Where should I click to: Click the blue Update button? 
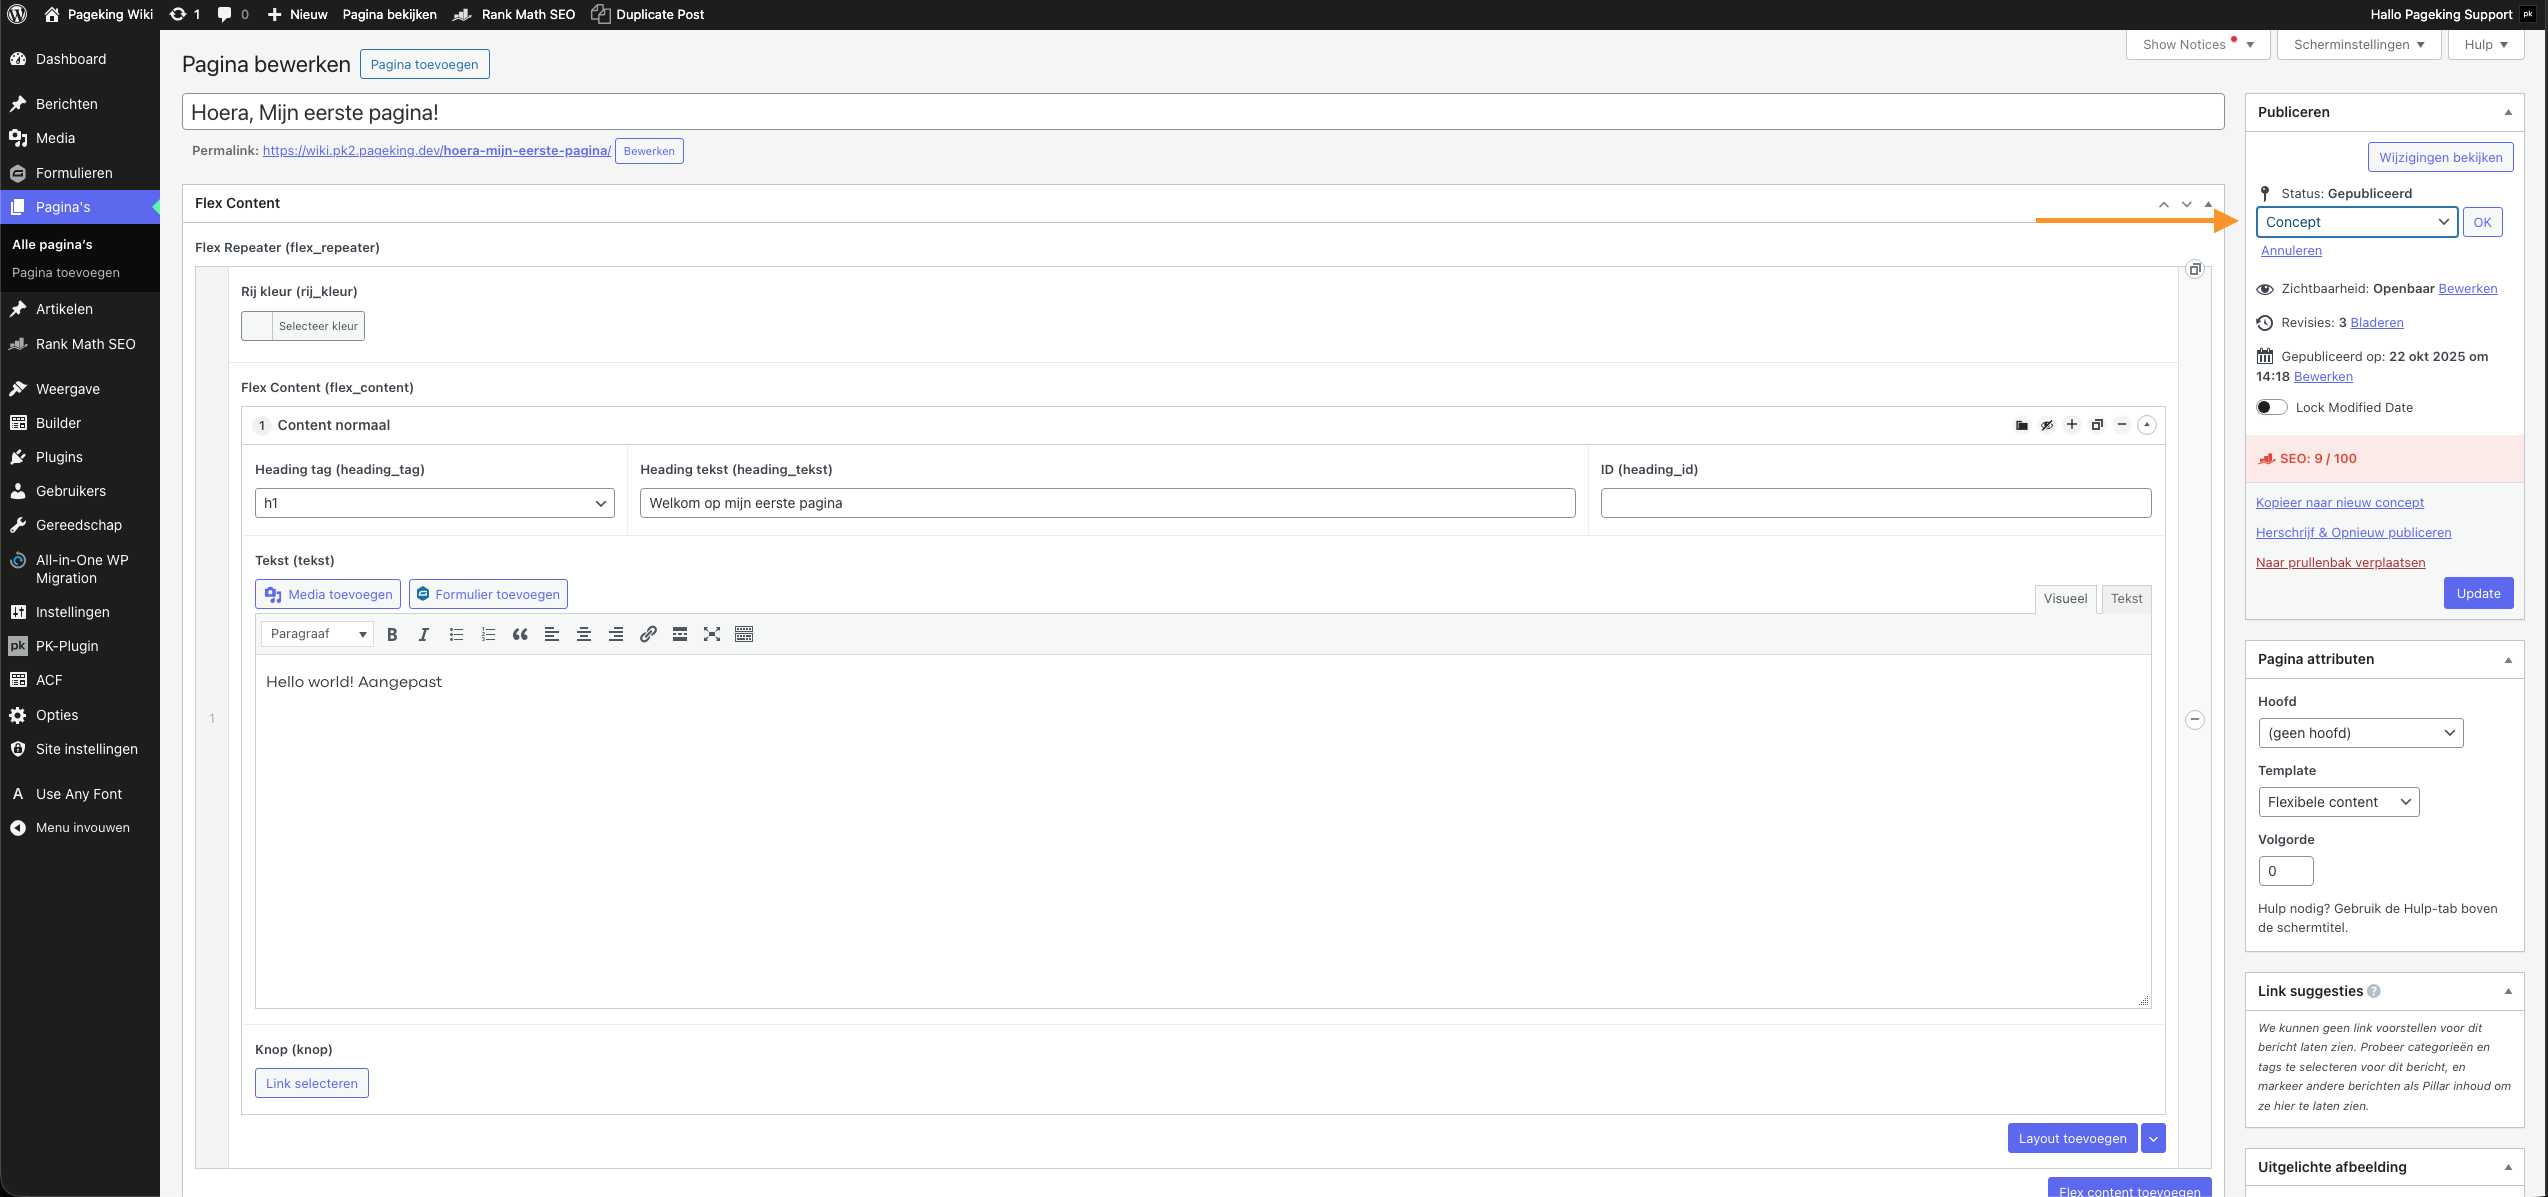point(2478,593)
